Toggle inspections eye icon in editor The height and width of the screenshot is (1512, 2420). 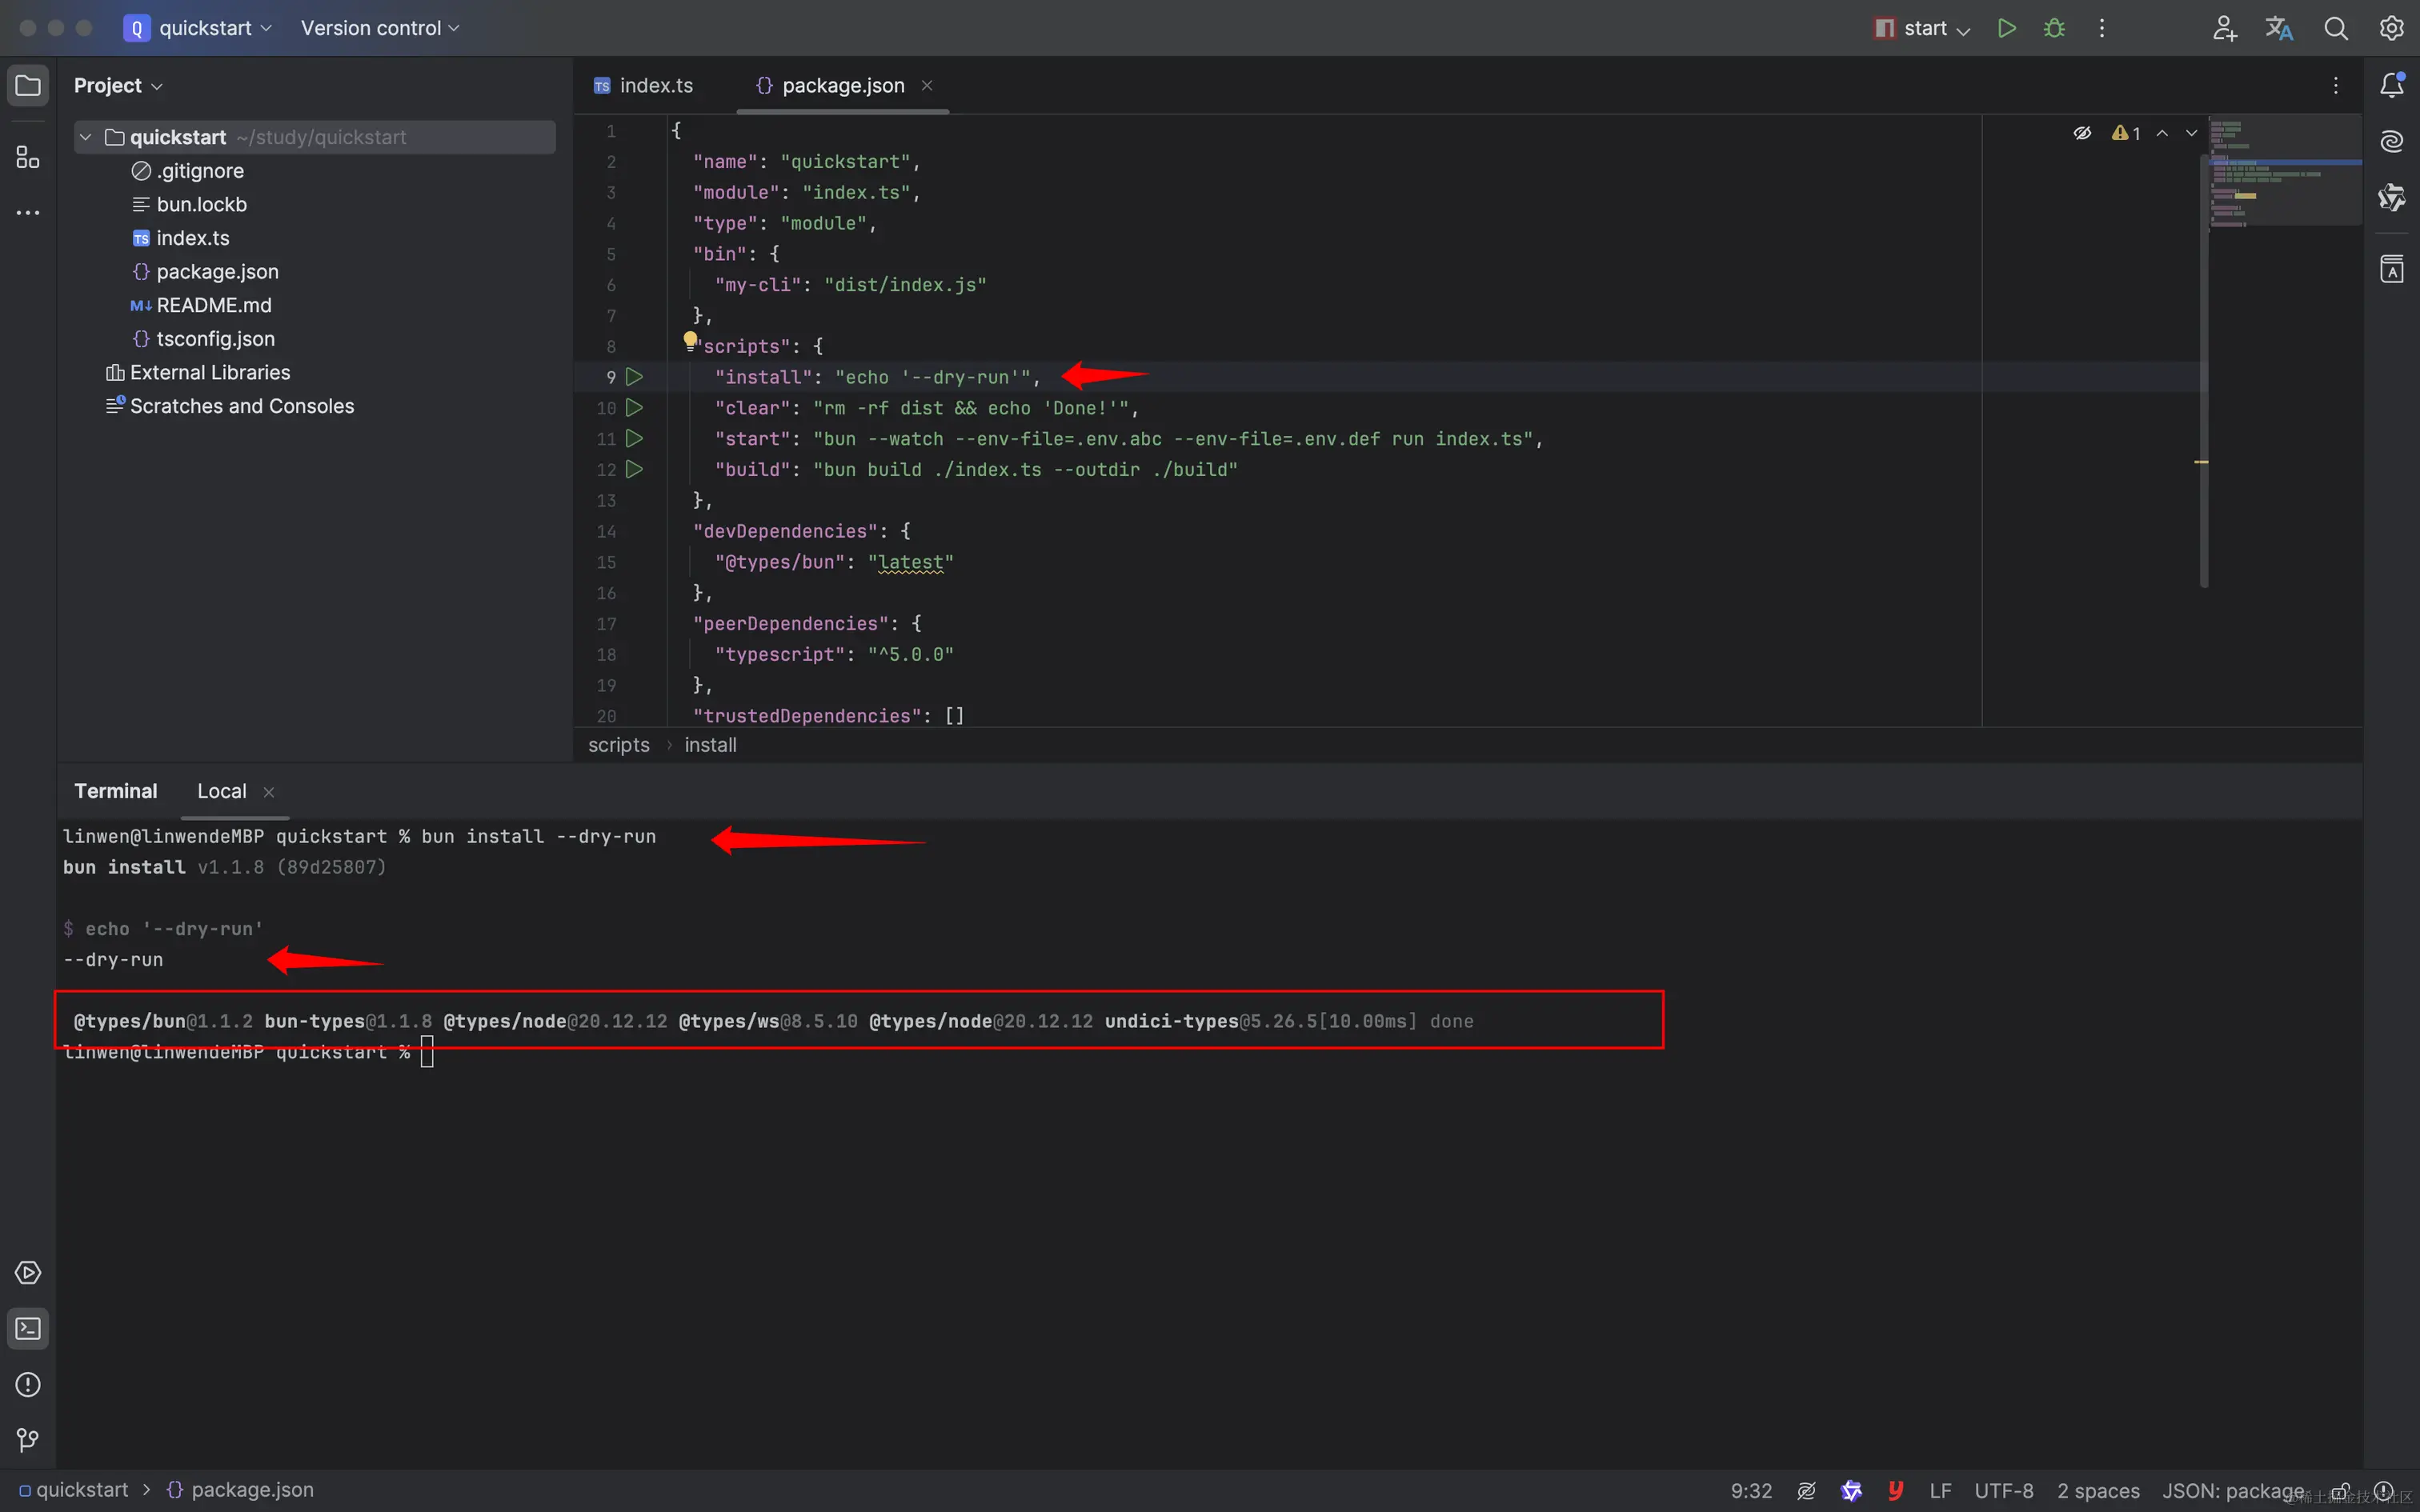pos(2083,133)
